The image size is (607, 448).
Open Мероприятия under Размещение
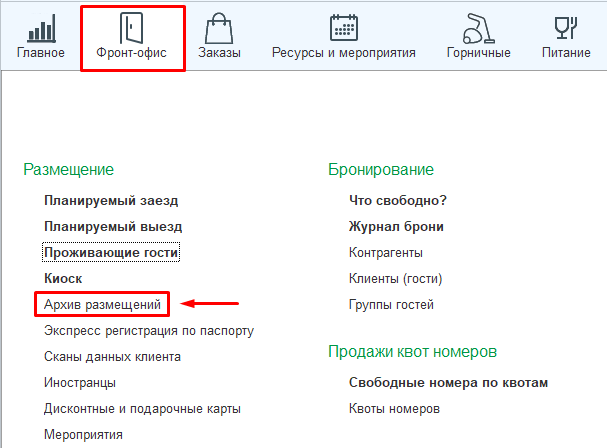pos(83,434)
